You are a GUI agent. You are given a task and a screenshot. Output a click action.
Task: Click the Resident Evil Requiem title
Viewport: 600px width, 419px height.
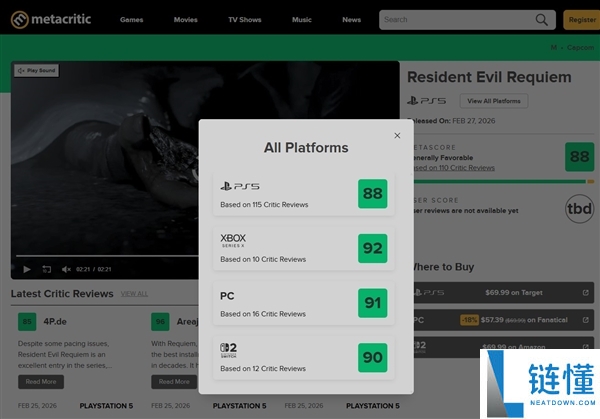pyautogui.click(x=489, y=77)
